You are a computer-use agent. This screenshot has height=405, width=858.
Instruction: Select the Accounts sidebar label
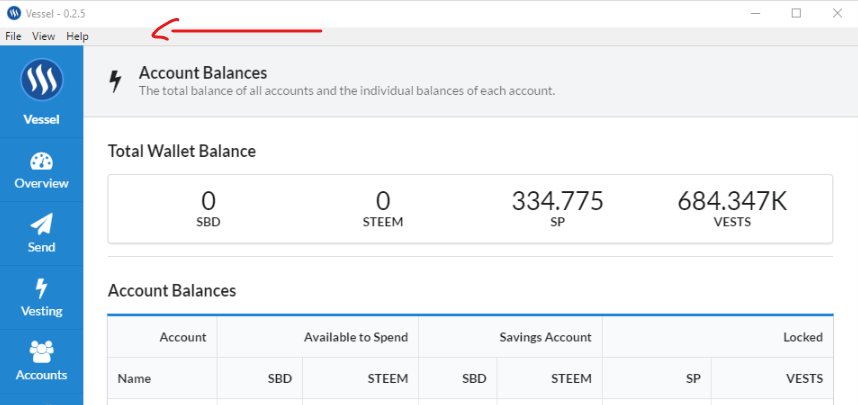tap(42, 375)
